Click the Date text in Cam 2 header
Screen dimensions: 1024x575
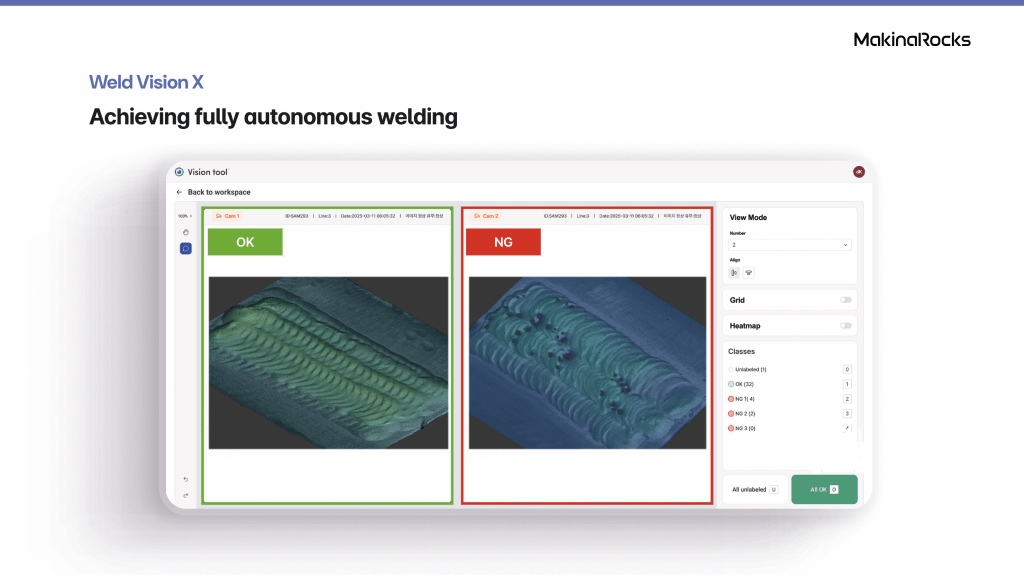tap(626, 216)
